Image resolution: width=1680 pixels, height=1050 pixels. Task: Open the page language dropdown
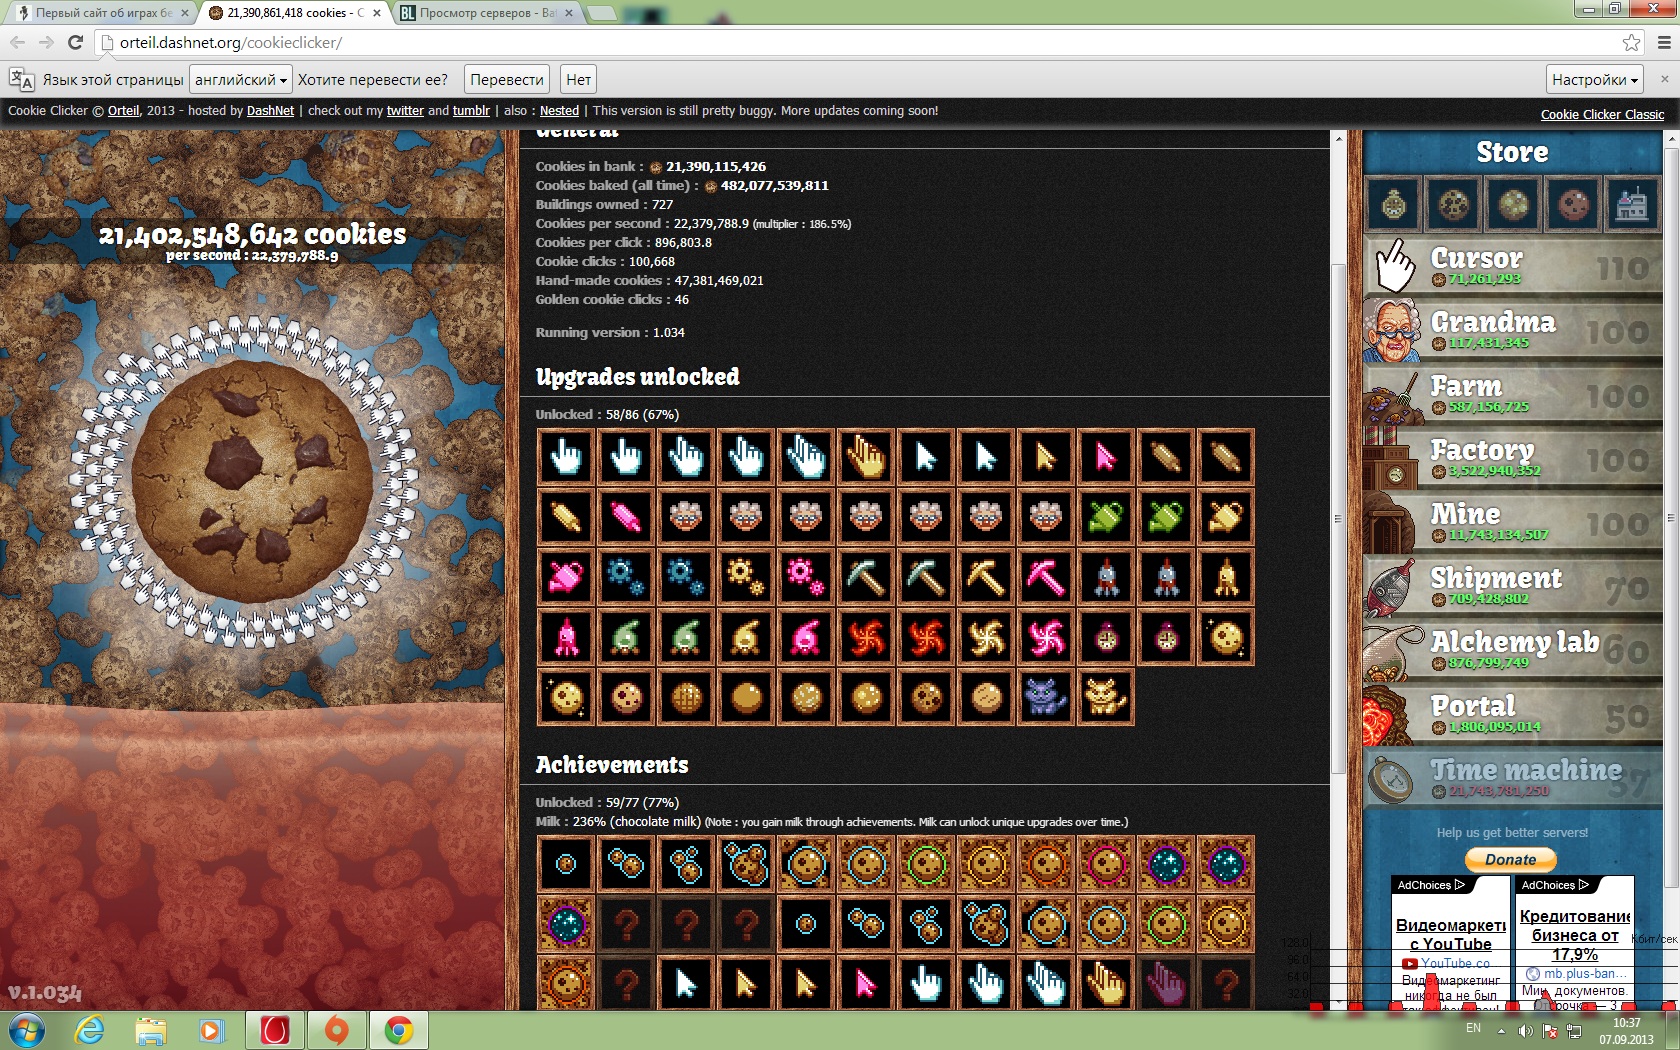point(241,80)
